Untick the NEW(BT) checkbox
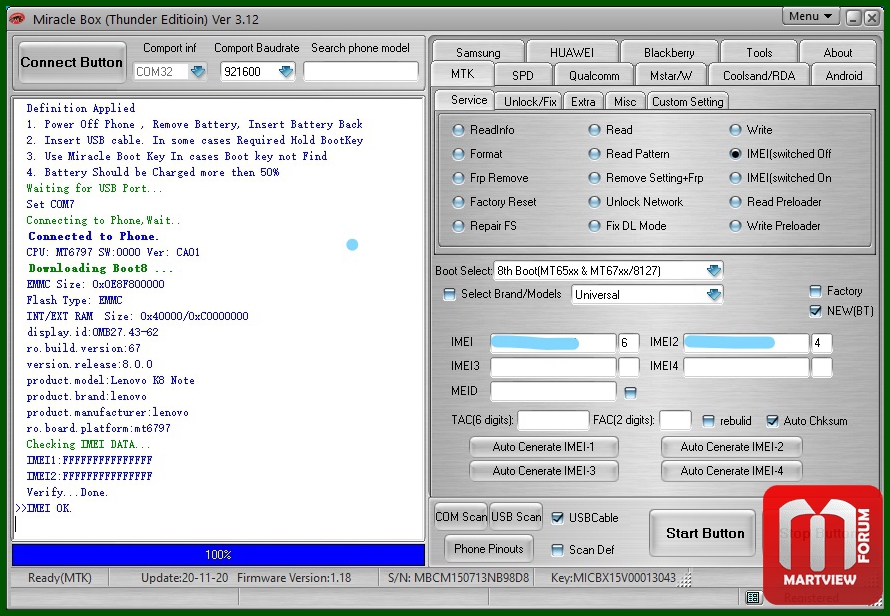Image resolution: width=890 pixels, height=616 pixels. pyautogui.click(x=815, y=311)
